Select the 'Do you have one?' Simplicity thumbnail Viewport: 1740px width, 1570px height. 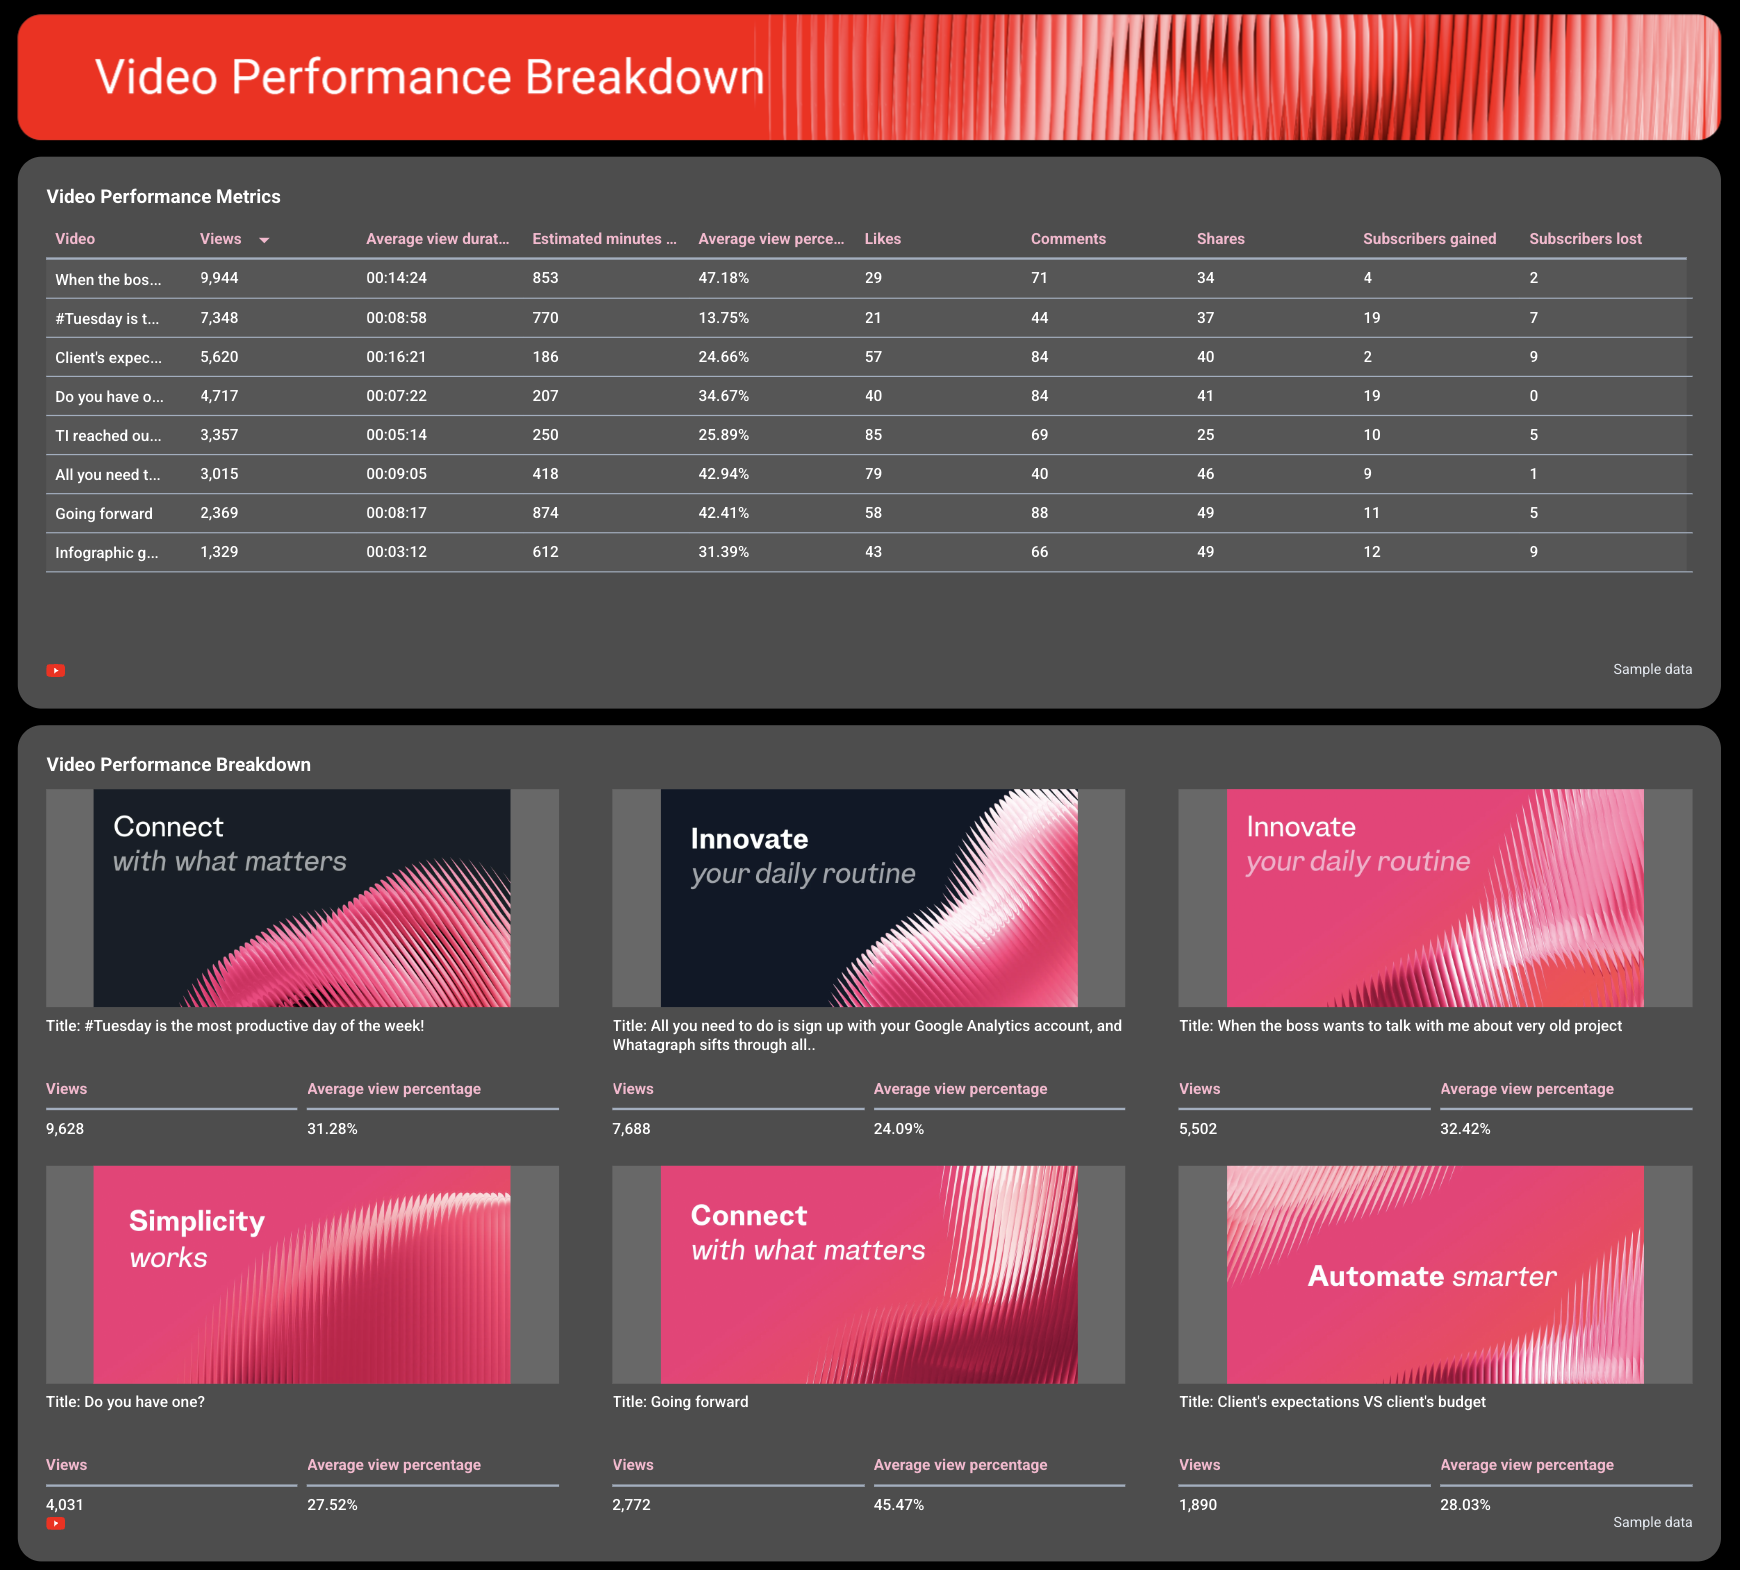[301, 1274]
